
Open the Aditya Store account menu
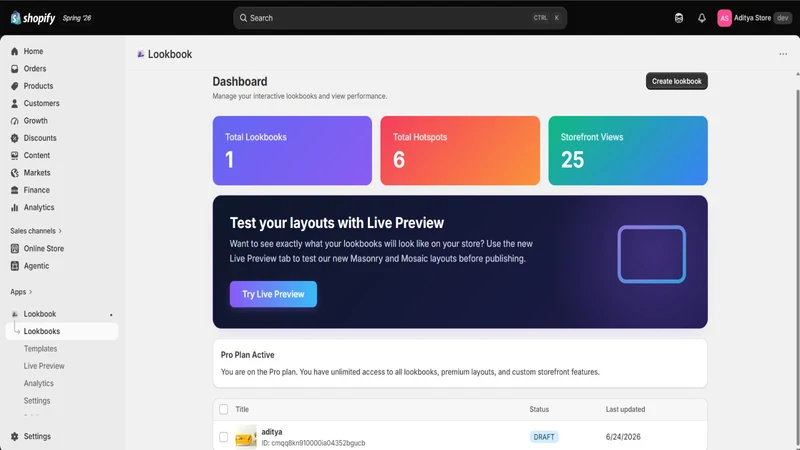point(754,18)
